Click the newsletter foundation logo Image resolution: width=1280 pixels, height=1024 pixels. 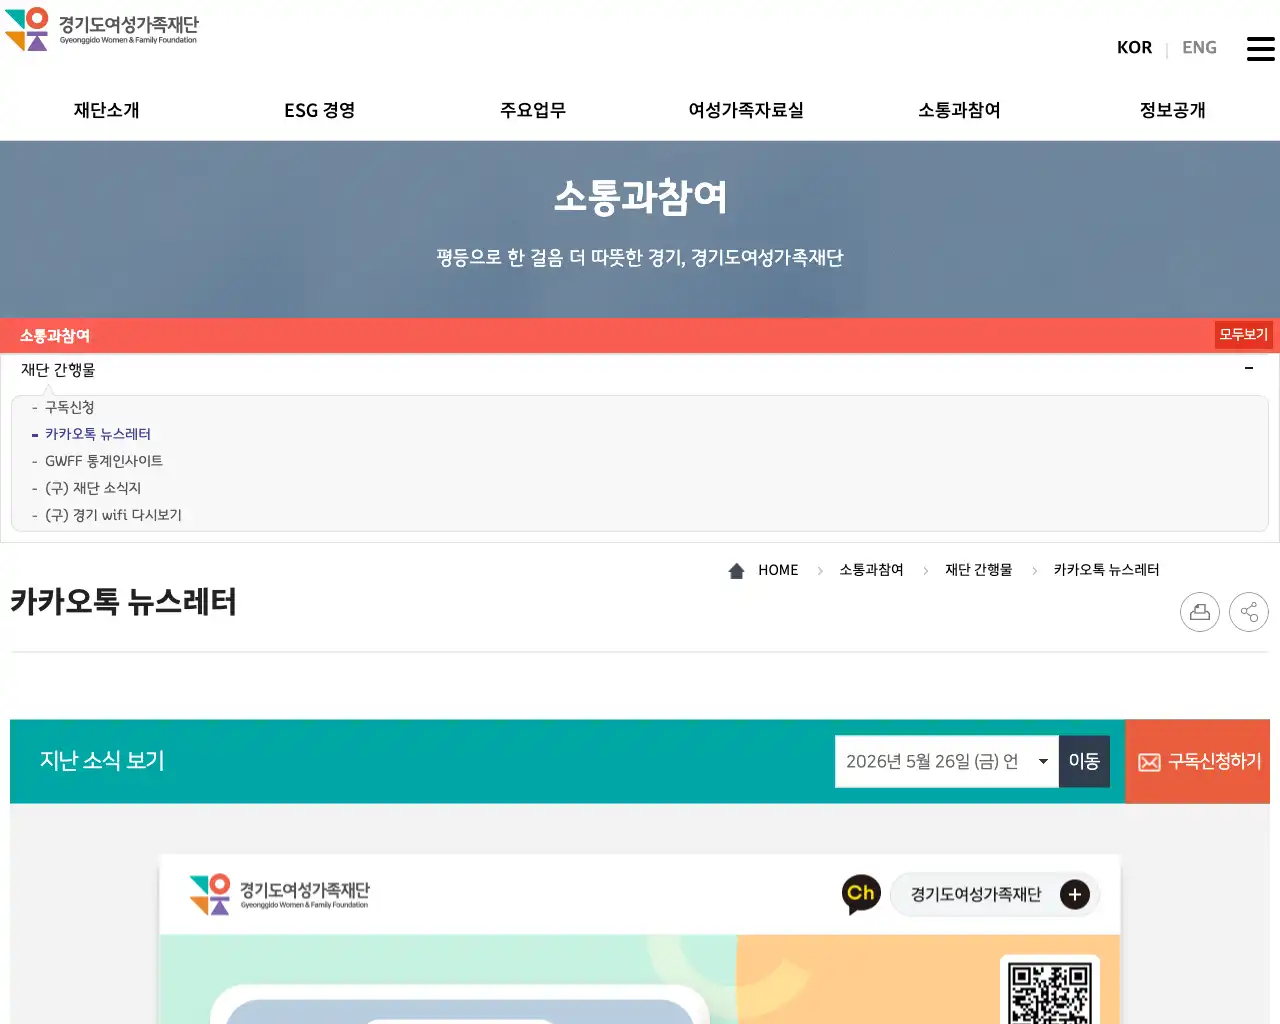coord(279,894)
